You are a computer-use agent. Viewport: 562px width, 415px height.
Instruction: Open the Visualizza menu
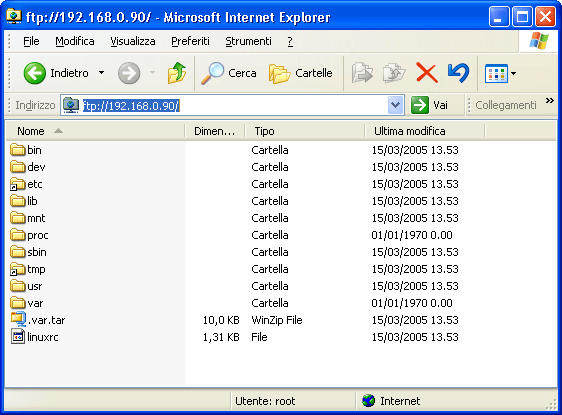[133, 41]
